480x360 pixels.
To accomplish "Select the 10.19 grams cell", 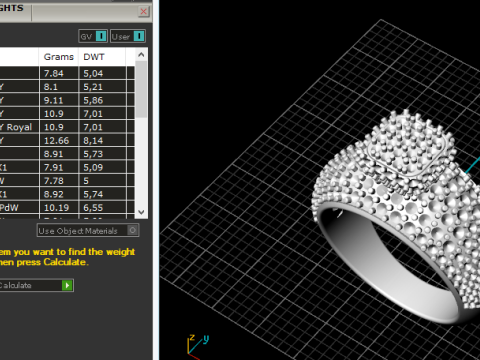I will click(x=59, y=207).
